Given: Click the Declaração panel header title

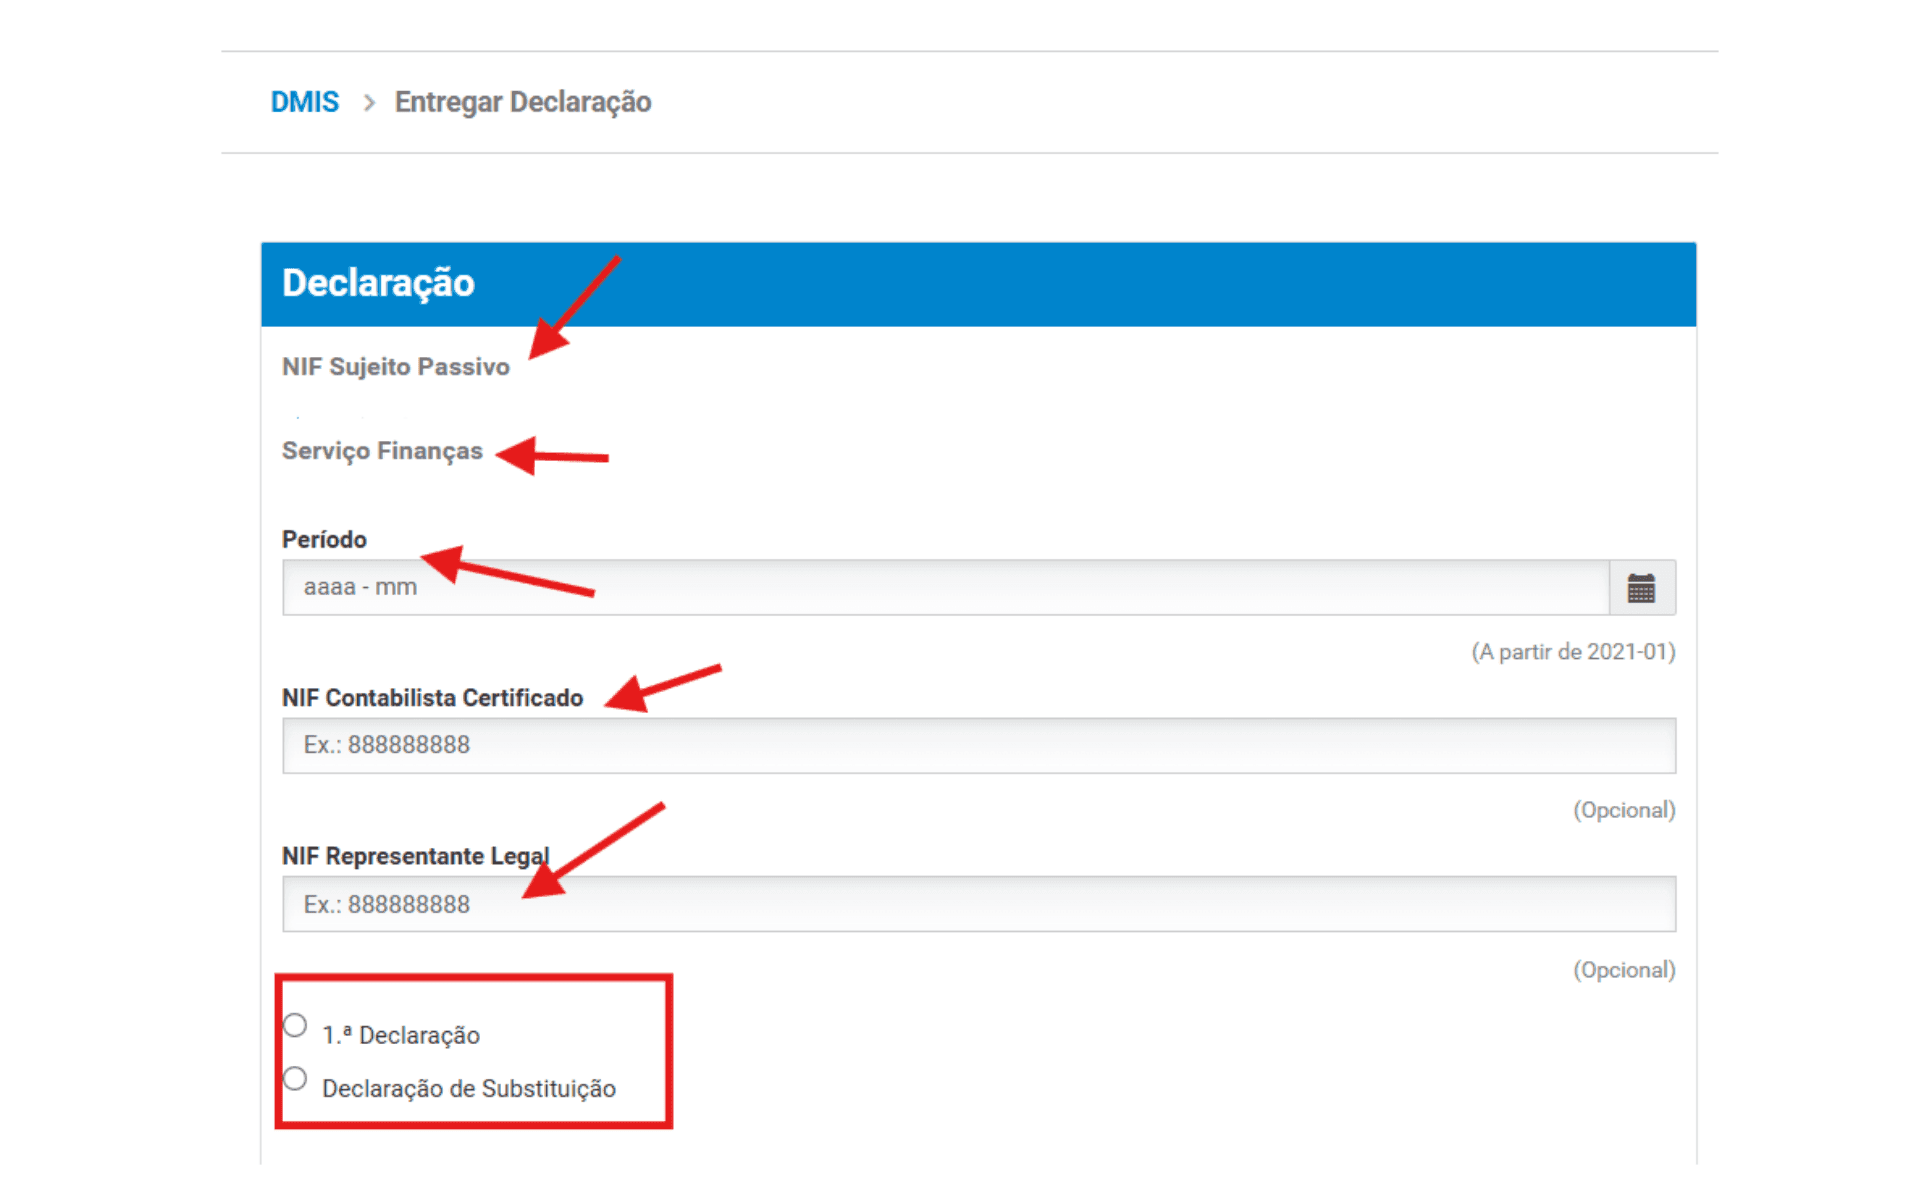Looking at the screenshot, I should (x=378, y=283).
